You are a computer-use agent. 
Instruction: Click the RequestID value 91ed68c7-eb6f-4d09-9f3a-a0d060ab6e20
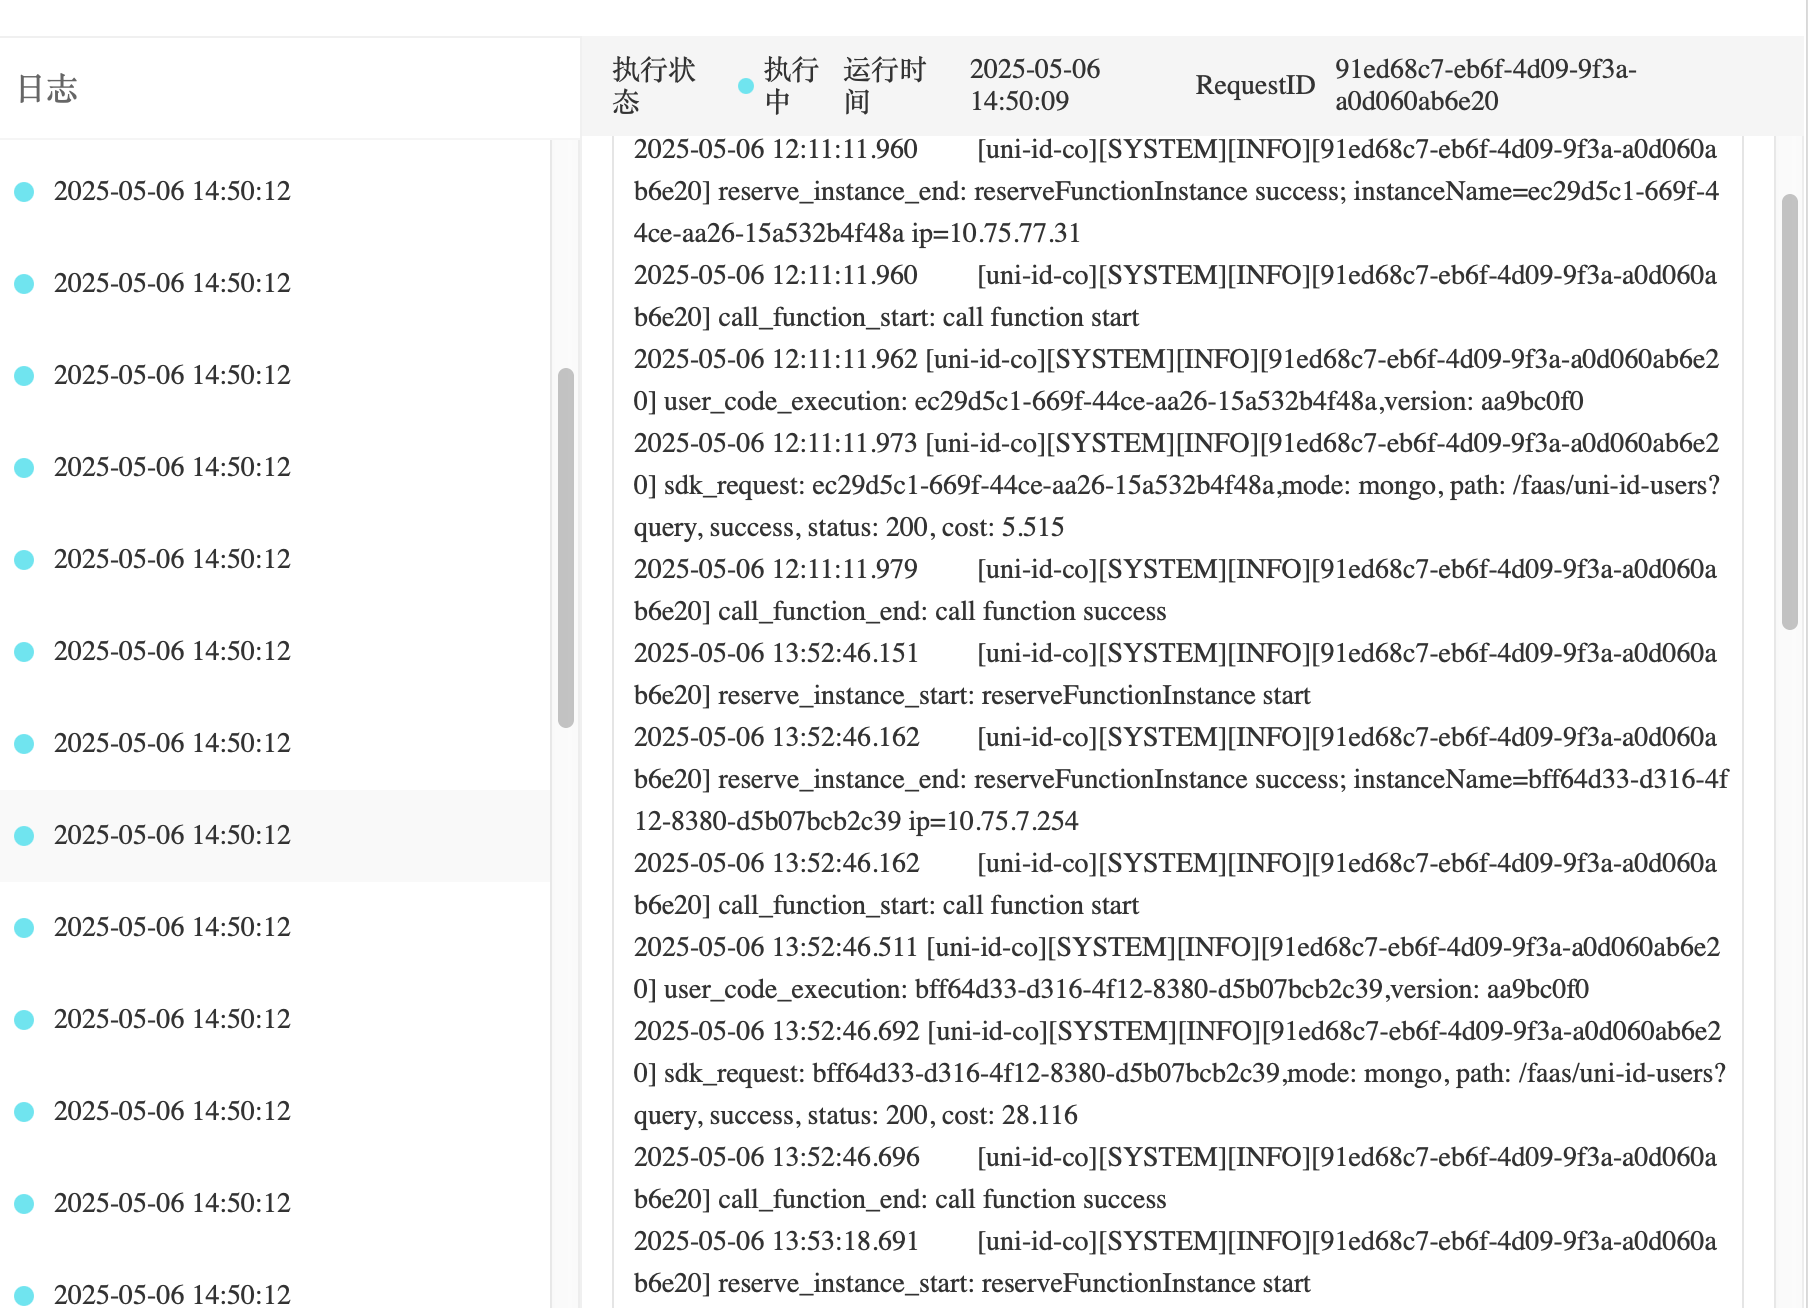(1485, 85)
